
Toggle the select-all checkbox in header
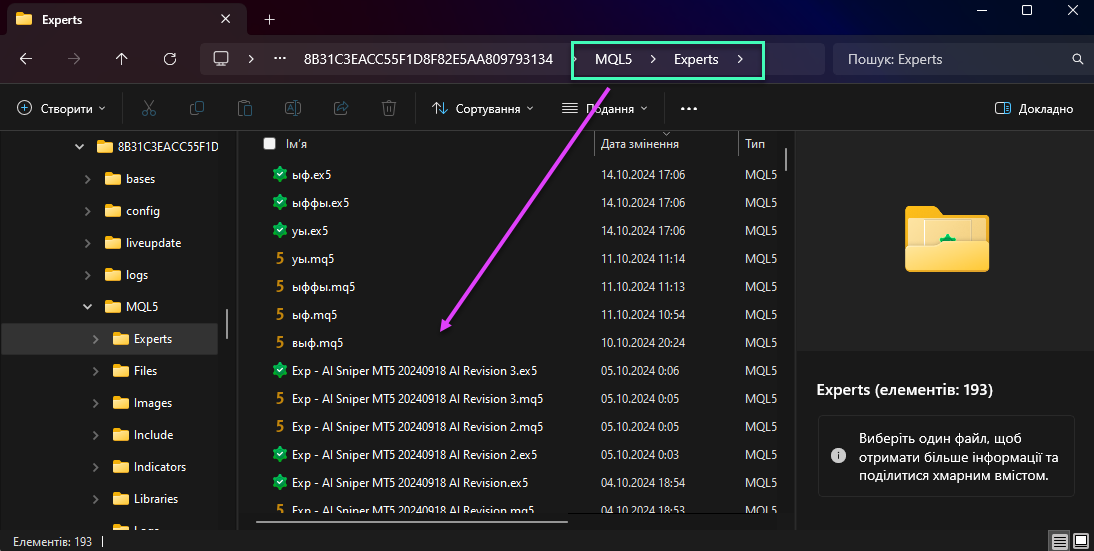269,144
